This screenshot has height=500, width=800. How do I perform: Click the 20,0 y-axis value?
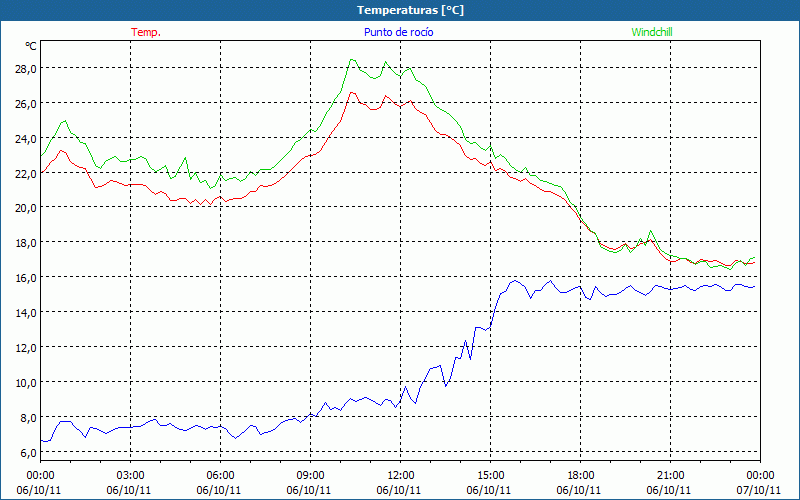point(26,208)
